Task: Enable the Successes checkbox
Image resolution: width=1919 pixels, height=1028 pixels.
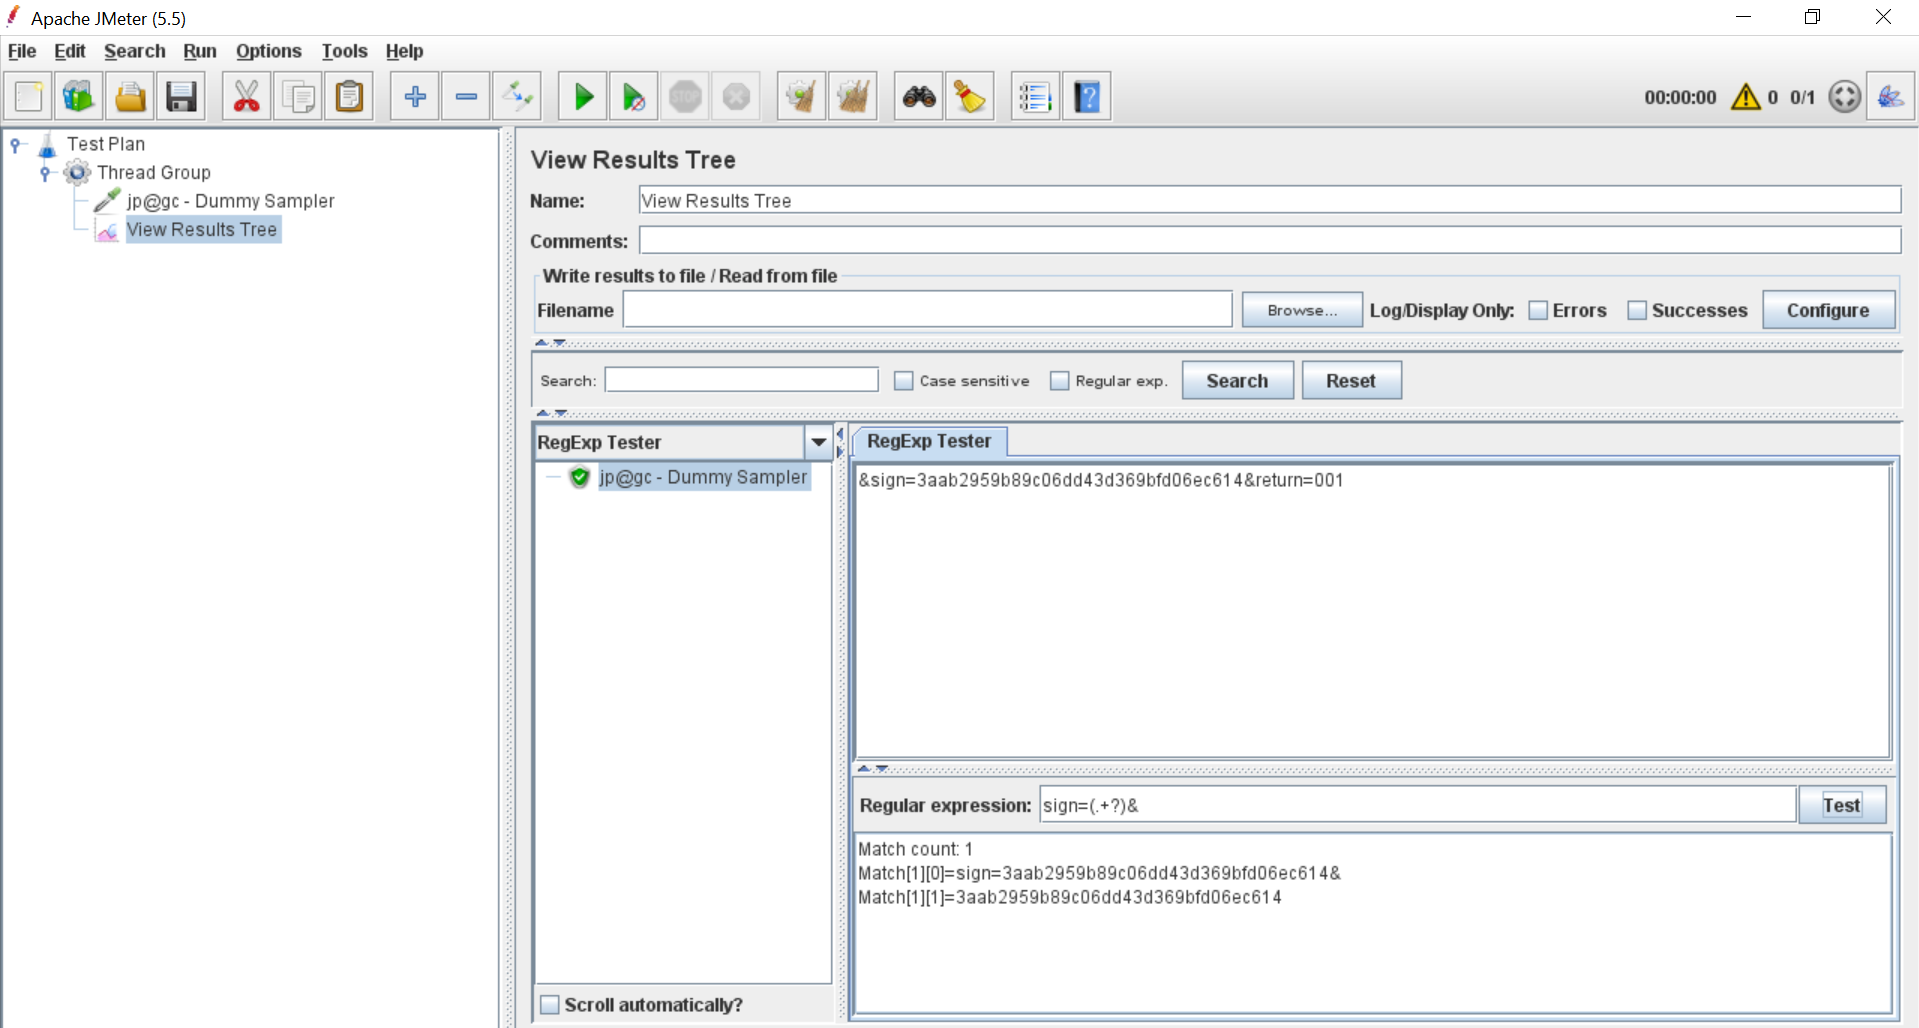Action: coord(1637,311)
